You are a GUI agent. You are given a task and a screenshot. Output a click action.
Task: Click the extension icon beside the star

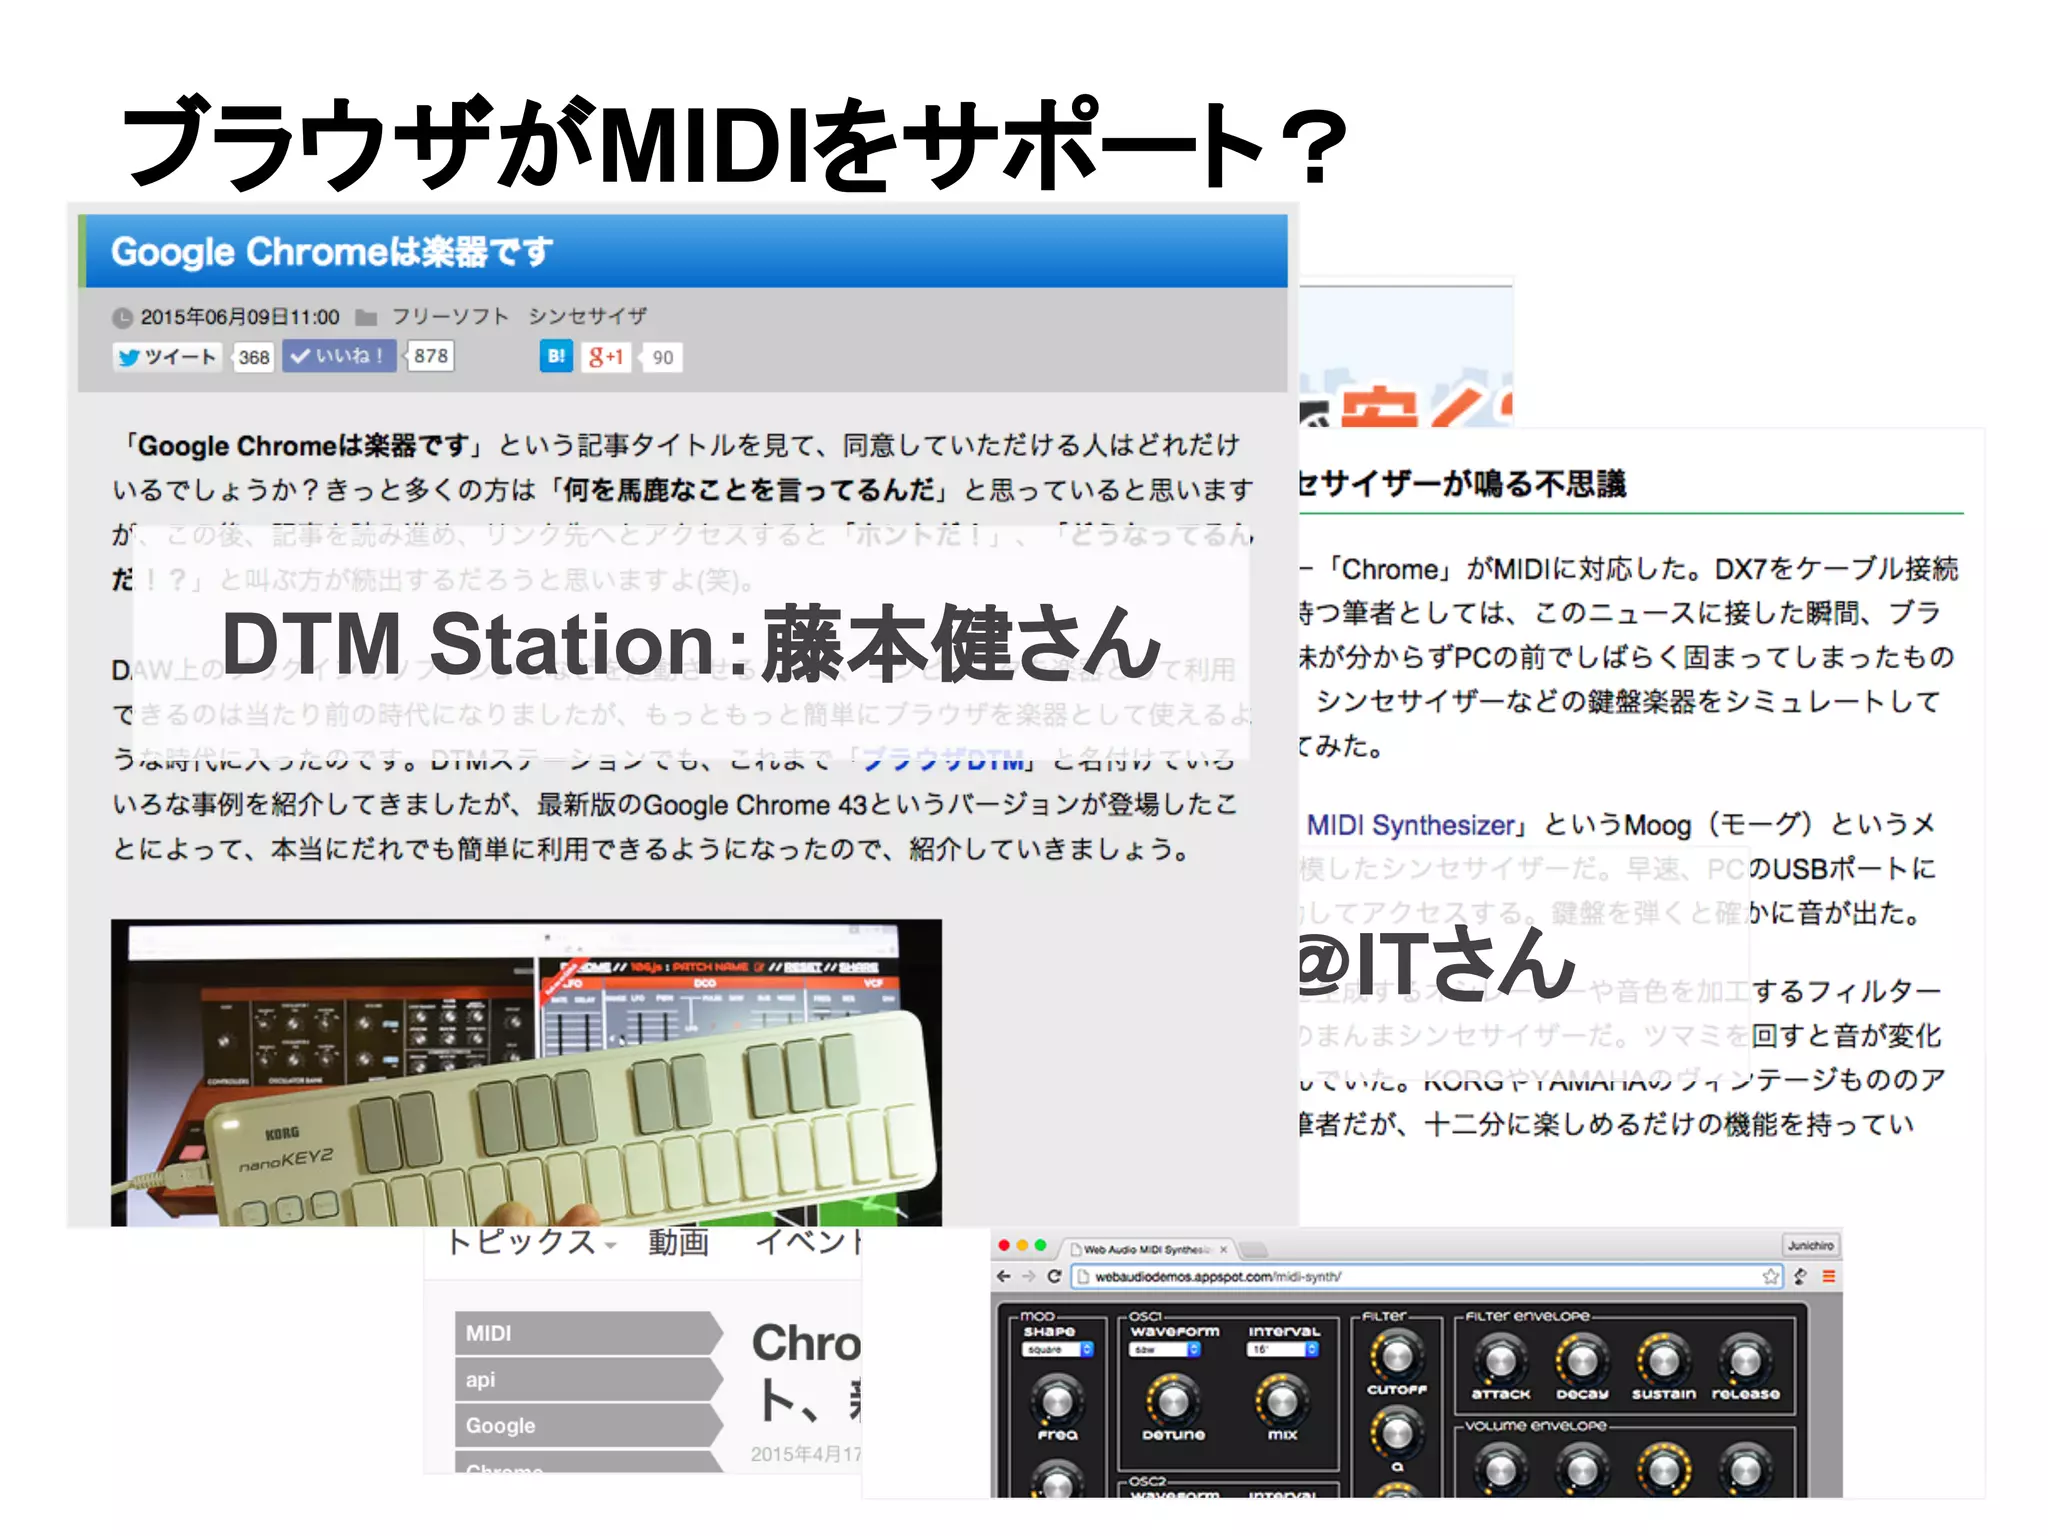tap(1801, 1277)
